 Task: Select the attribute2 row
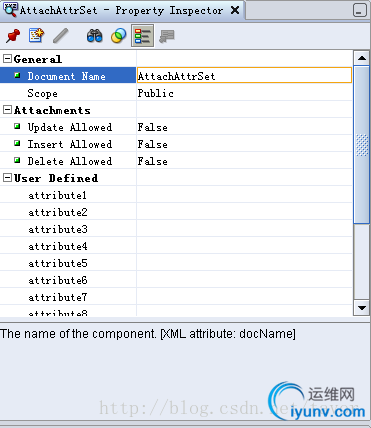click(x=176, y=212)
